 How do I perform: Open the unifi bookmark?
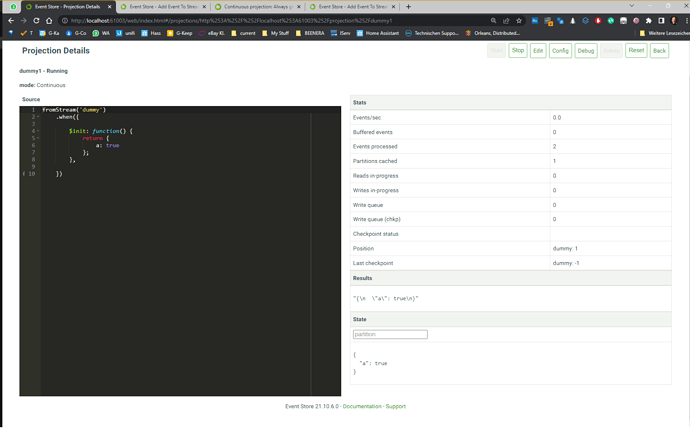(x=125, y=33)
